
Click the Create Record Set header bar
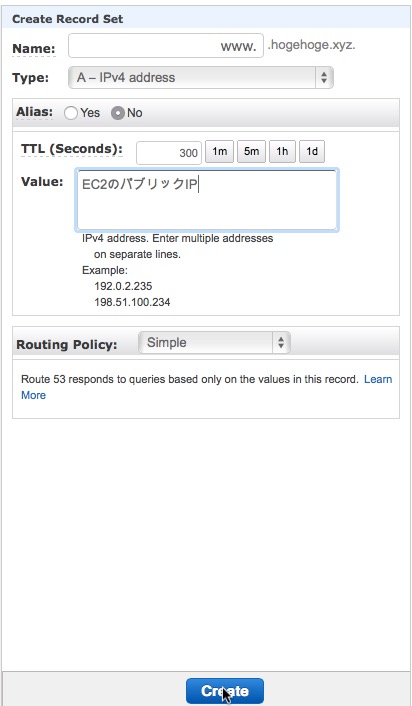click(x=206, y=19)
